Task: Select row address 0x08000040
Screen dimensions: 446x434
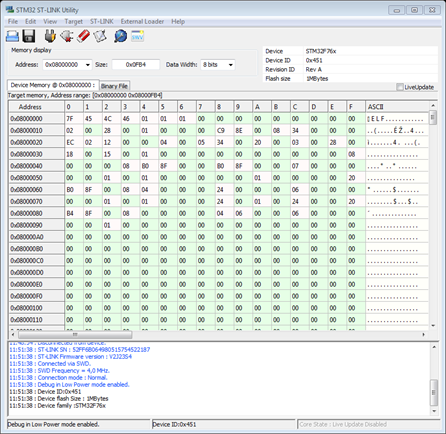Action: click(x=36, y=166)
